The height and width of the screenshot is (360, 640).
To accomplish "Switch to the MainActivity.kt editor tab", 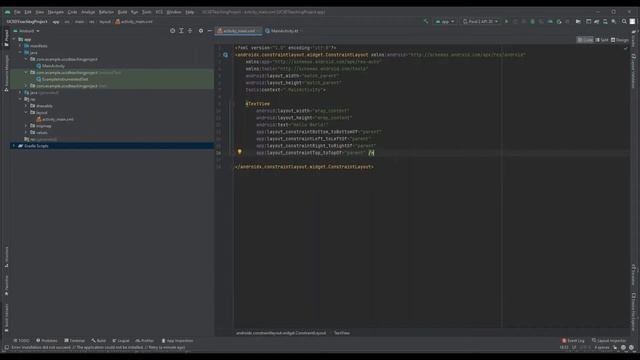I will pos(282,31).
